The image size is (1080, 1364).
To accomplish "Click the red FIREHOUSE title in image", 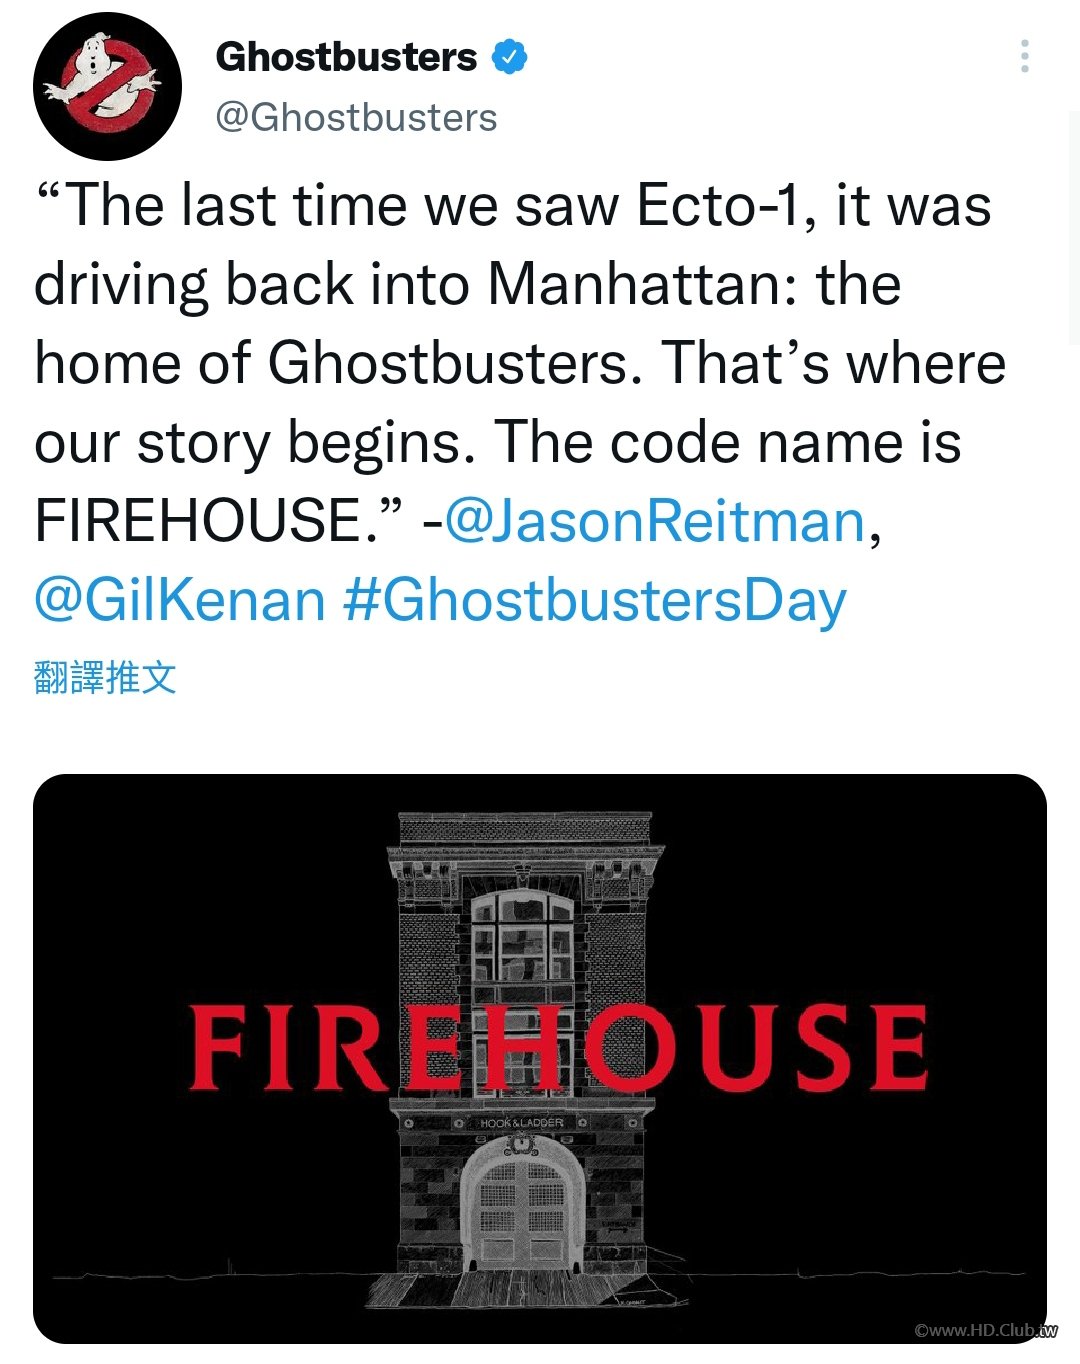I will [x=559, y=1047].
